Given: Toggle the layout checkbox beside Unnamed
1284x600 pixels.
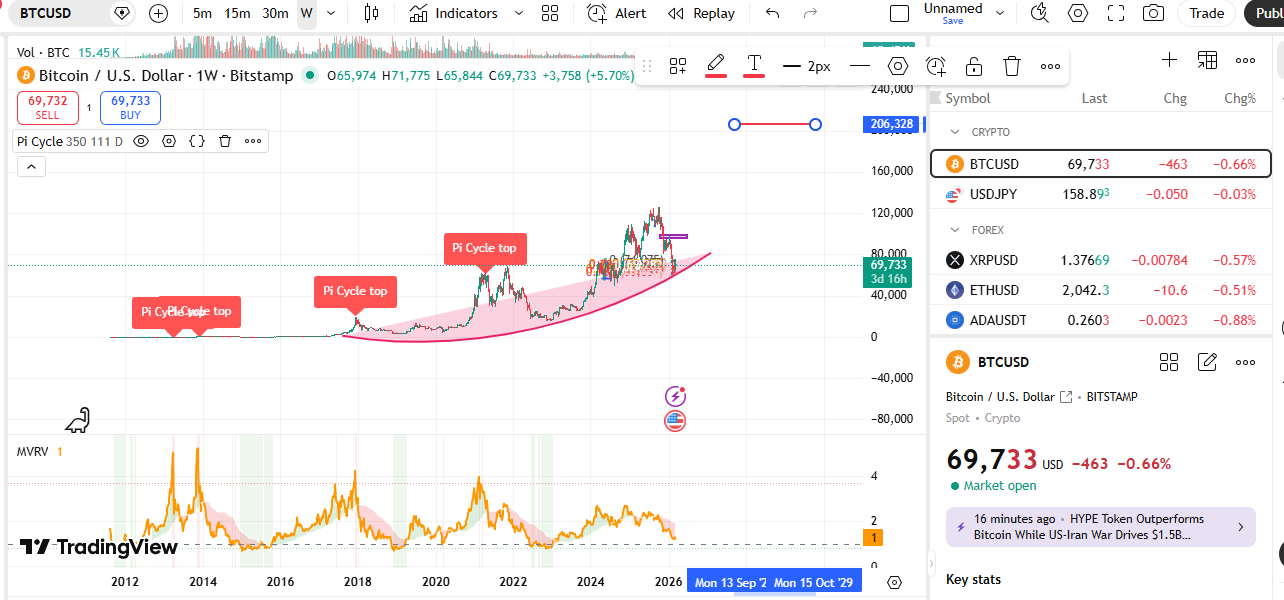Looking at the screenshot, I should (899, 13).
